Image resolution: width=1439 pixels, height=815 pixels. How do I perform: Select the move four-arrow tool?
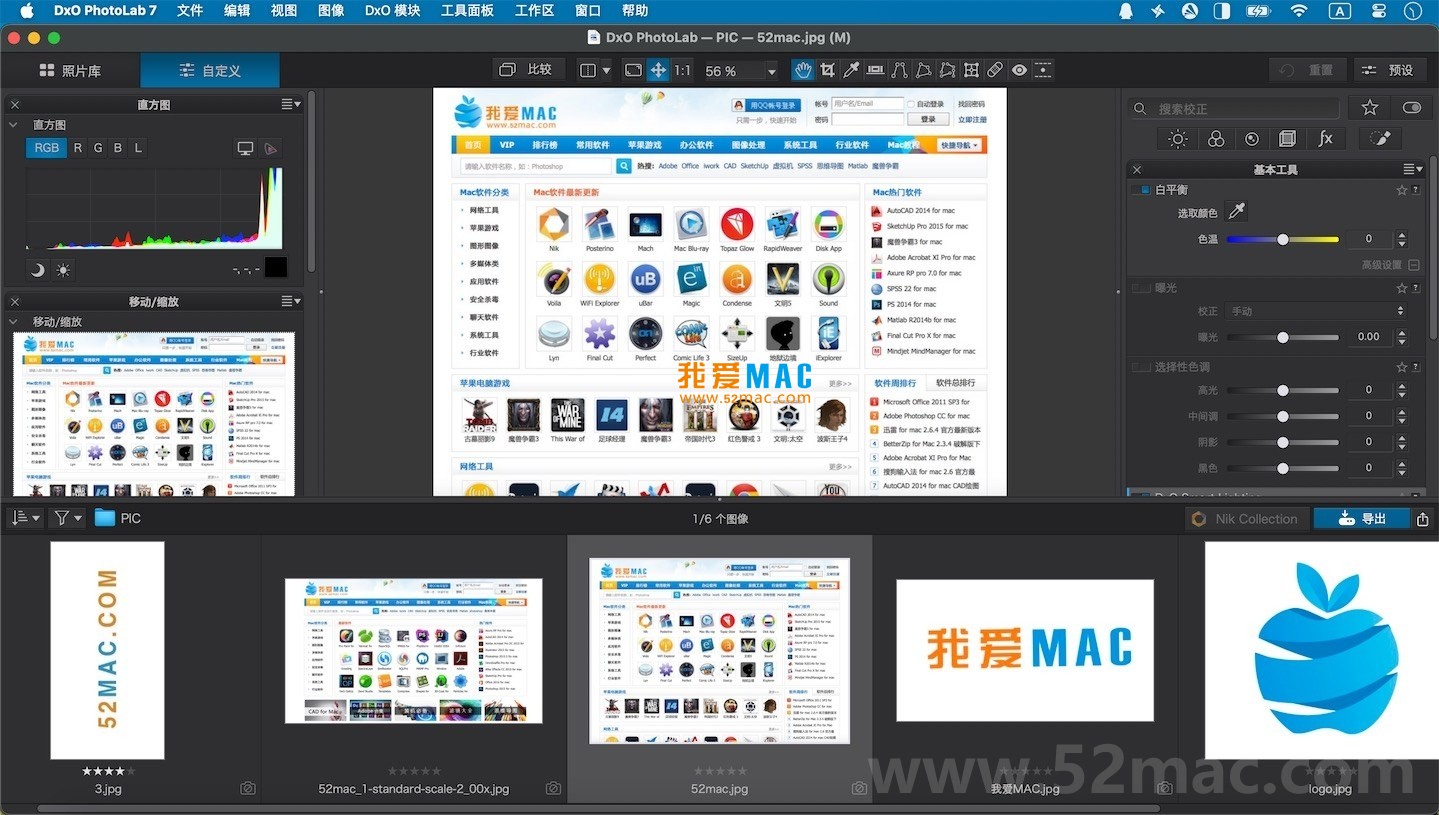[658, 70]
